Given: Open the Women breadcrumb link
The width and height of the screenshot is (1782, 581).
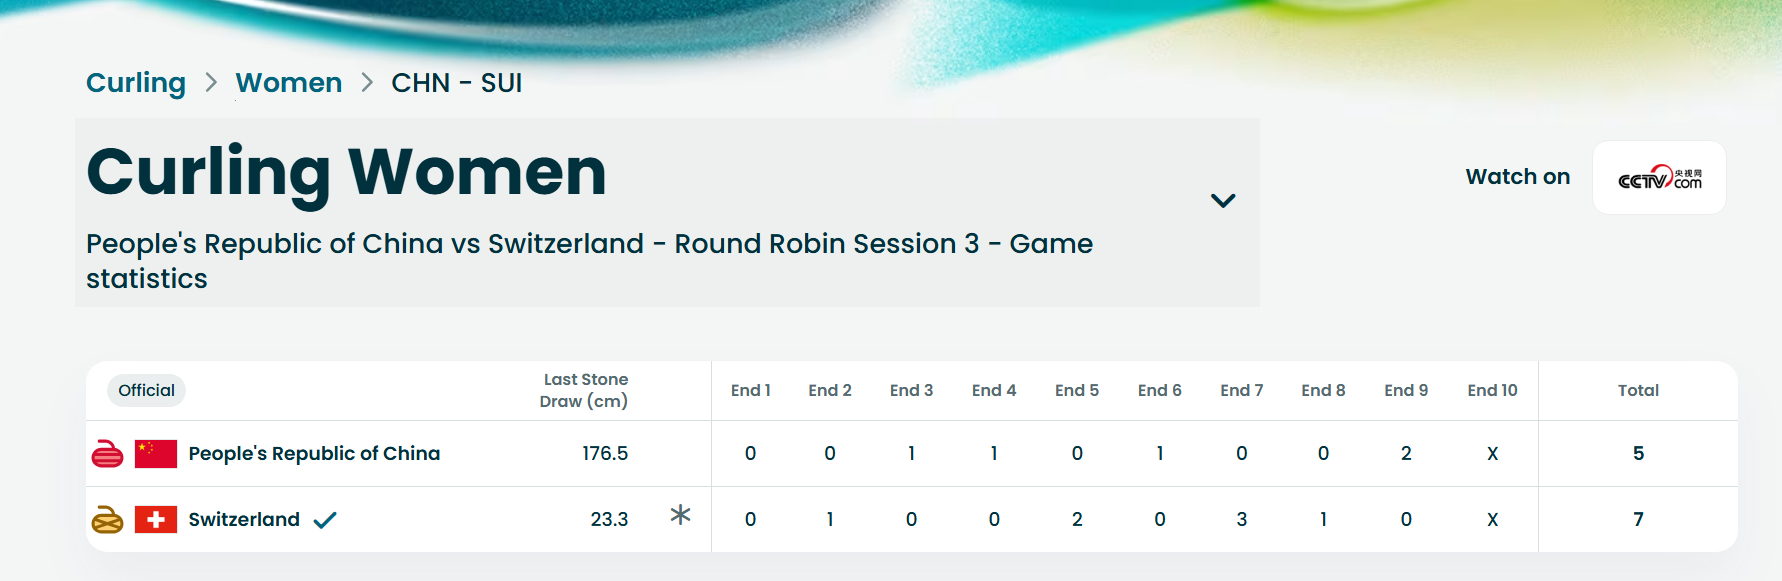Looking at the screenshot, I should click(x=289, y=83).
